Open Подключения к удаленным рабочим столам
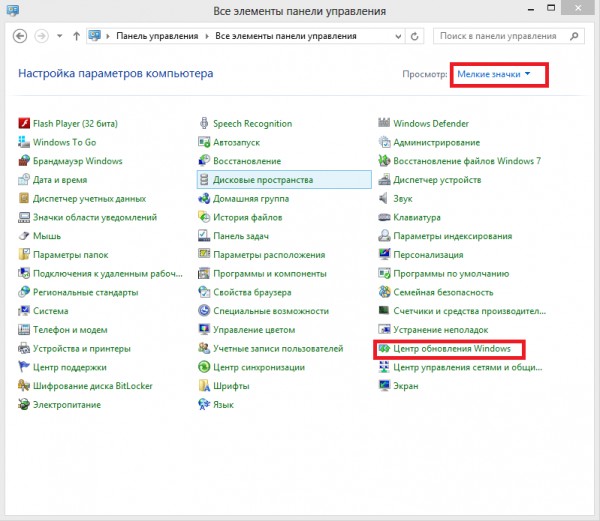The image size is (600, 521). (x=100, y=274)
